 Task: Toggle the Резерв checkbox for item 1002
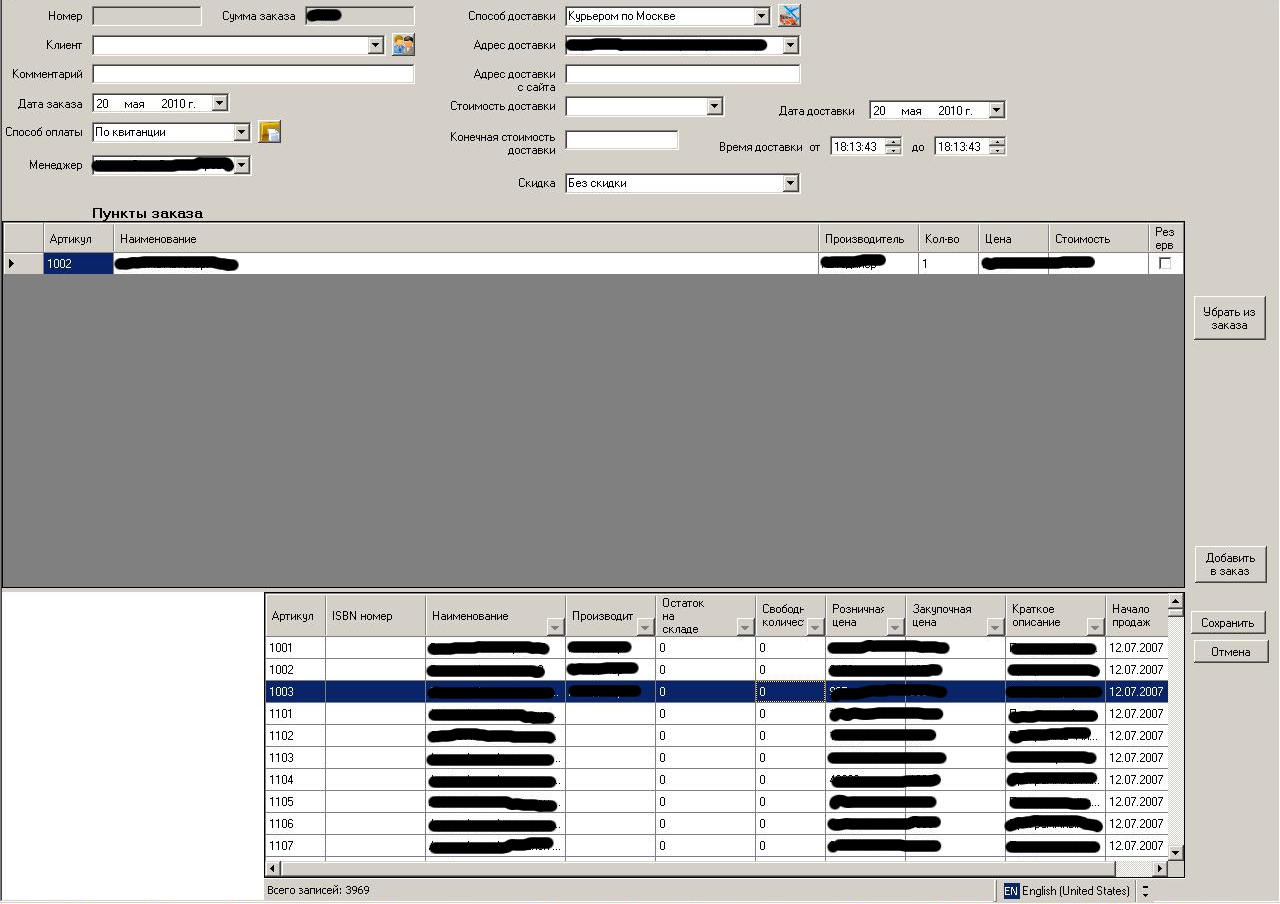(x=1164, y=264)
